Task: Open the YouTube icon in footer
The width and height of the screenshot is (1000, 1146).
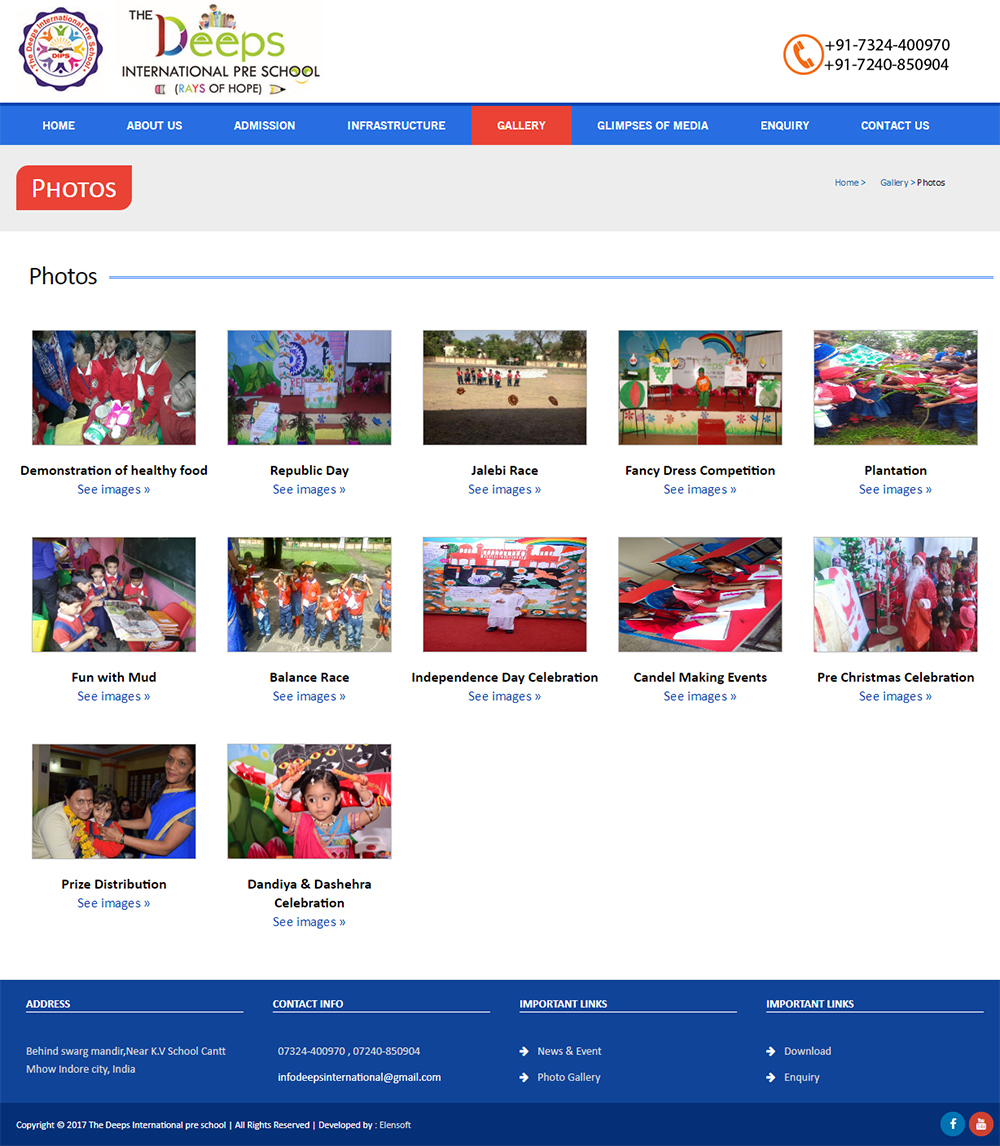Action: pyautogui.click(x=980, y=1124)
